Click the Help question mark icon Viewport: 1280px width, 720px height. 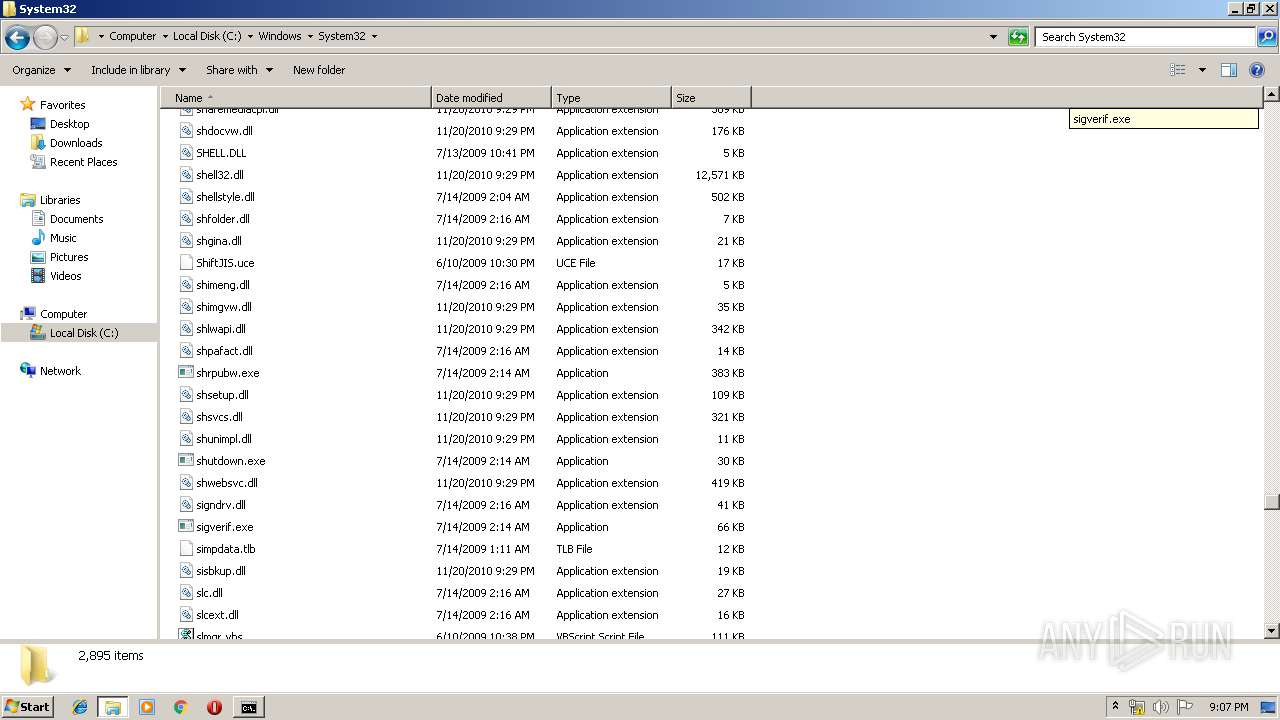tap(1258, 70)
